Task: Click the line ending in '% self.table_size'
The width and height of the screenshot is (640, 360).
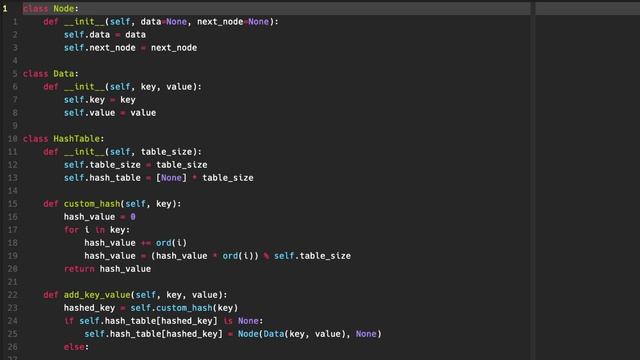Action: pyautogui.click(x=218, y=256)
